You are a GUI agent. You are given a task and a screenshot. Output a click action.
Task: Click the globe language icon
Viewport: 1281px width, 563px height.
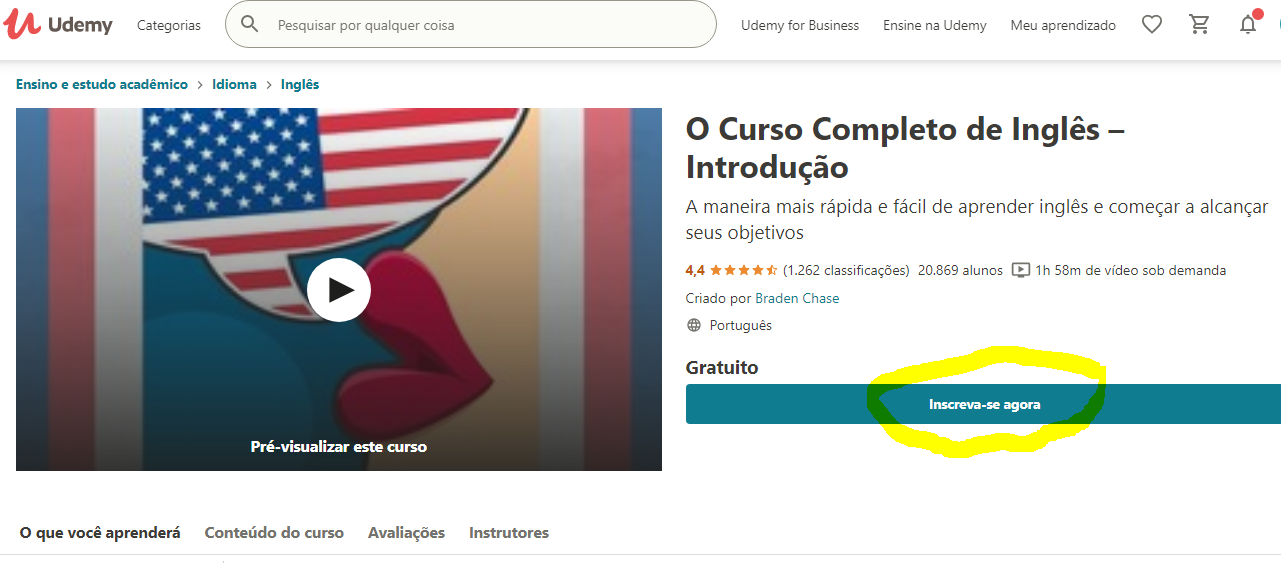pyautogui.click(x=694, y=325)
